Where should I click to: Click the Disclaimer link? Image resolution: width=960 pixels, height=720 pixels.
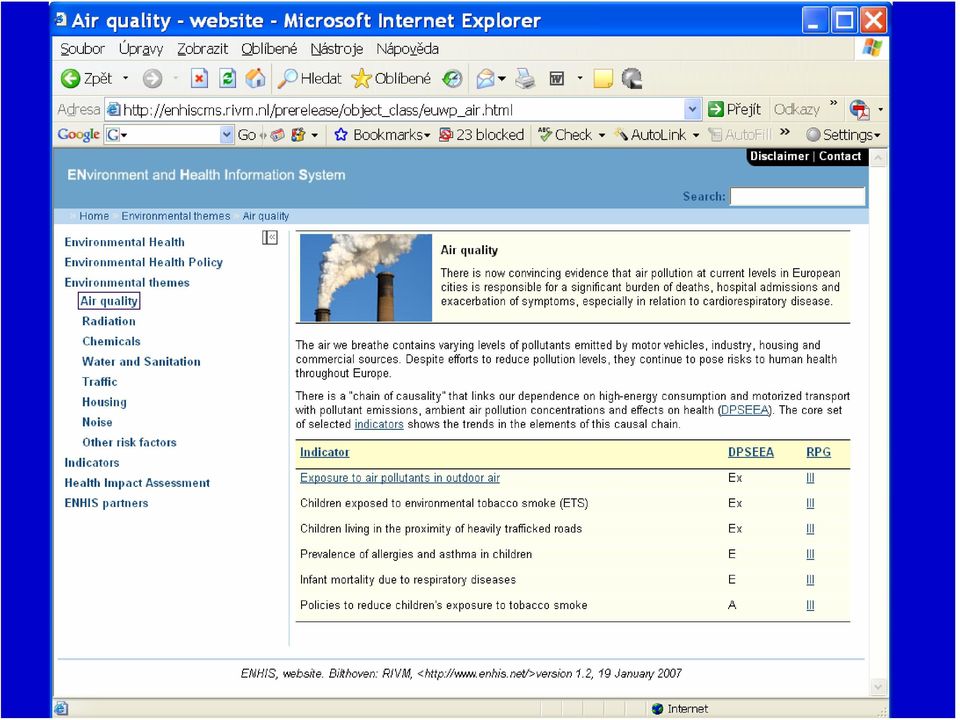click(x=779, y=156)
